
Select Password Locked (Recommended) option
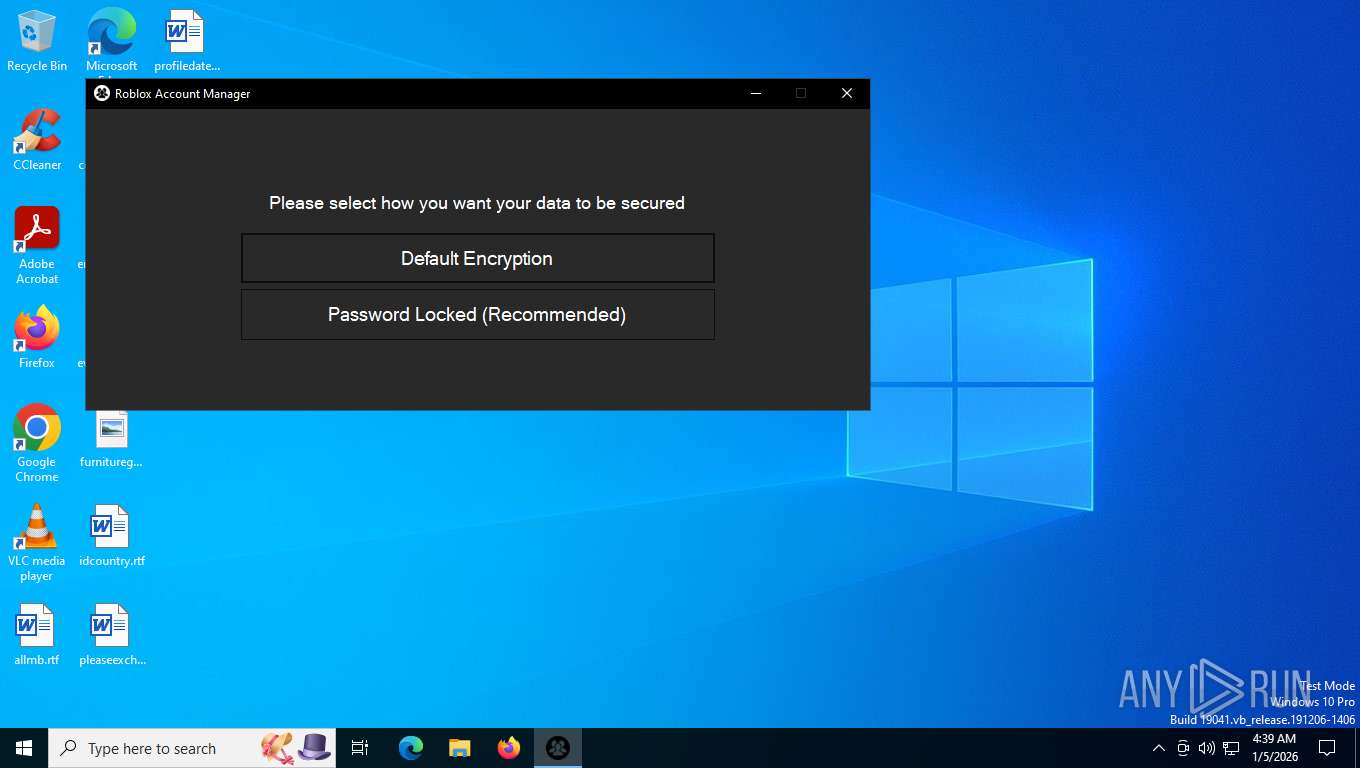click(x=477, y=314)
